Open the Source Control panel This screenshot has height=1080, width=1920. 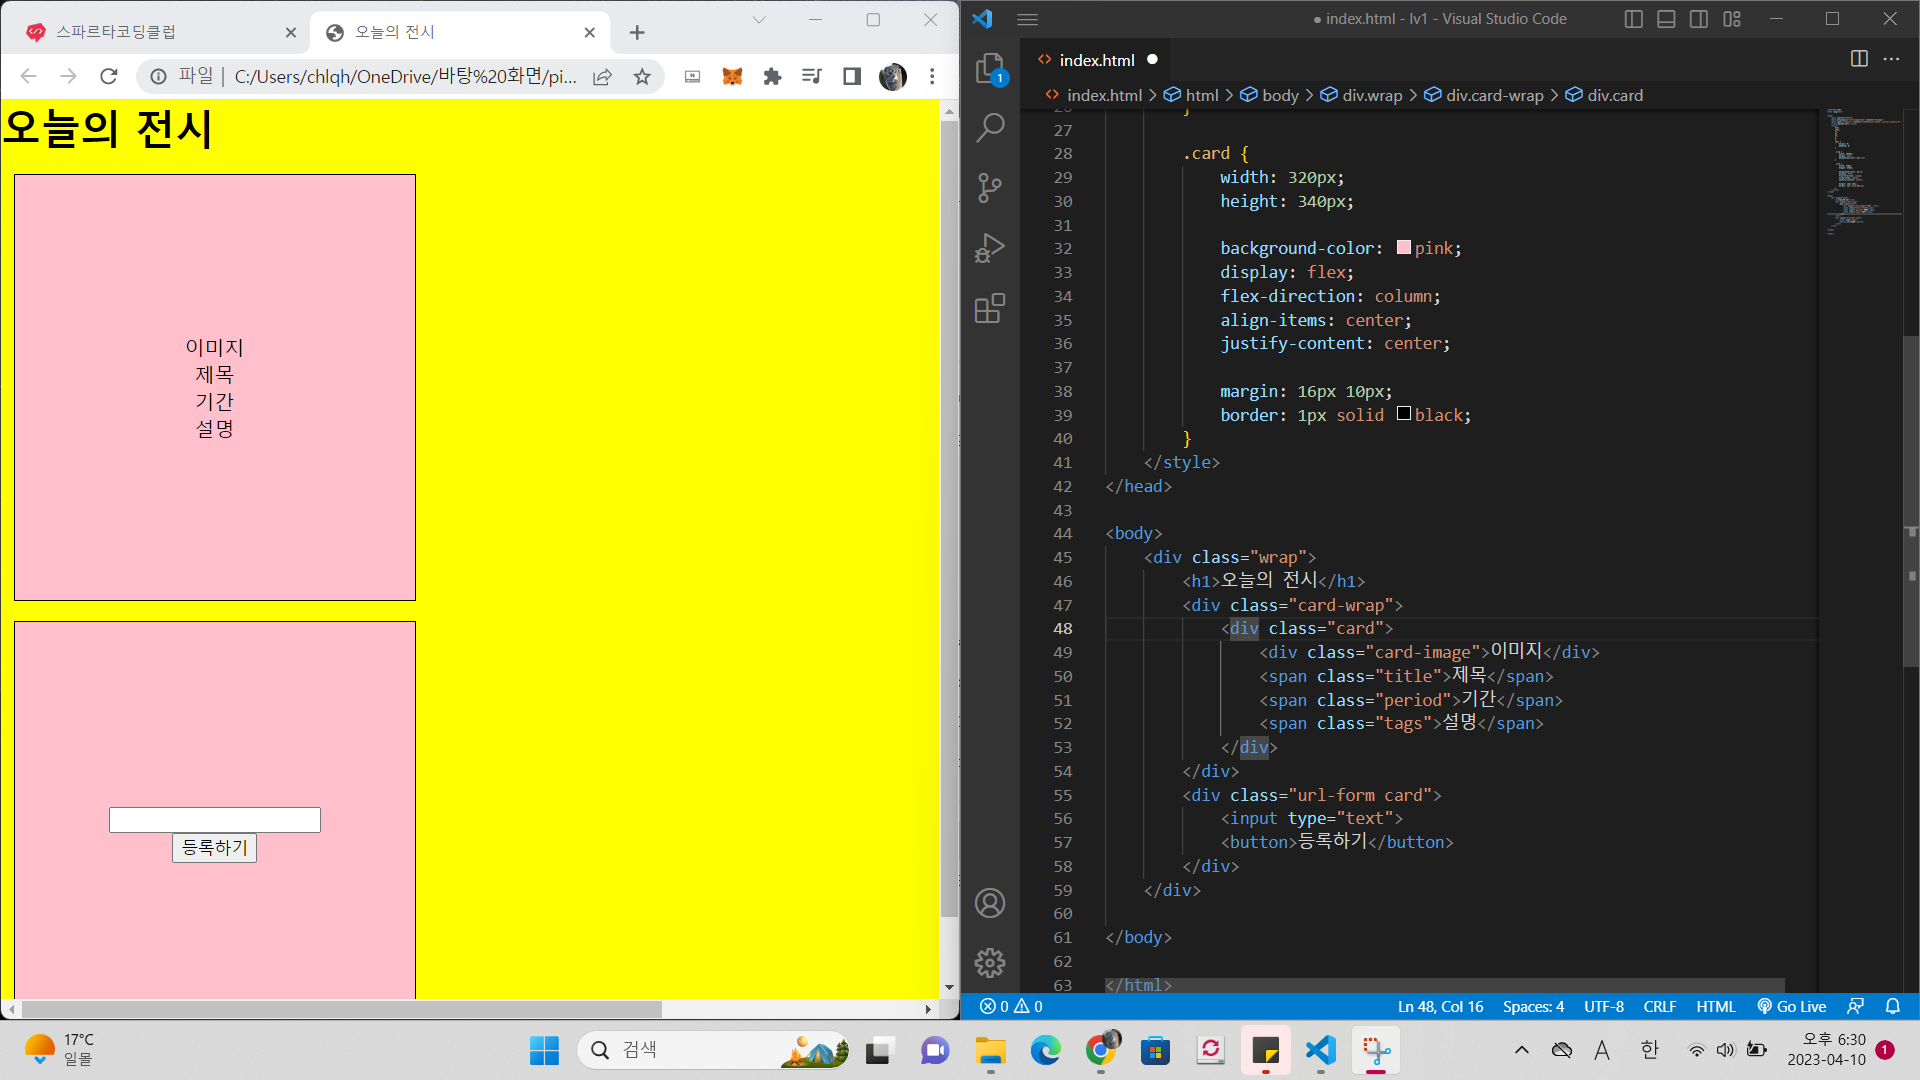click(x=990, y=188)
